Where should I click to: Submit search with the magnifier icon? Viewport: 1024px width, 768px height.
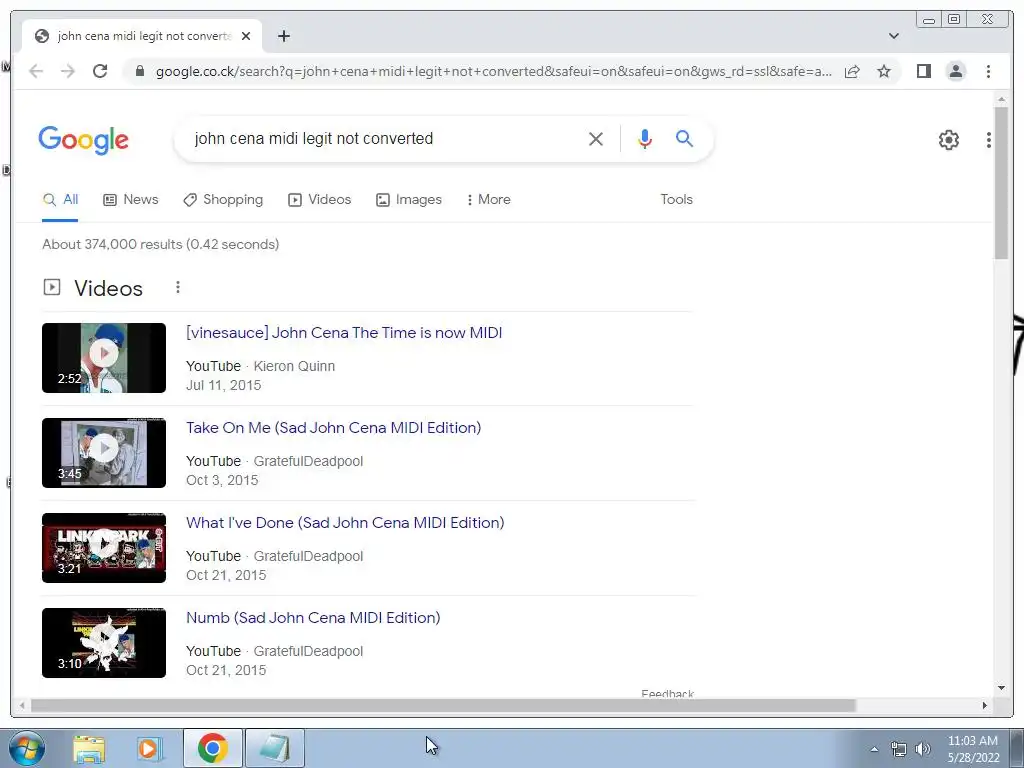tap(684, 138)
